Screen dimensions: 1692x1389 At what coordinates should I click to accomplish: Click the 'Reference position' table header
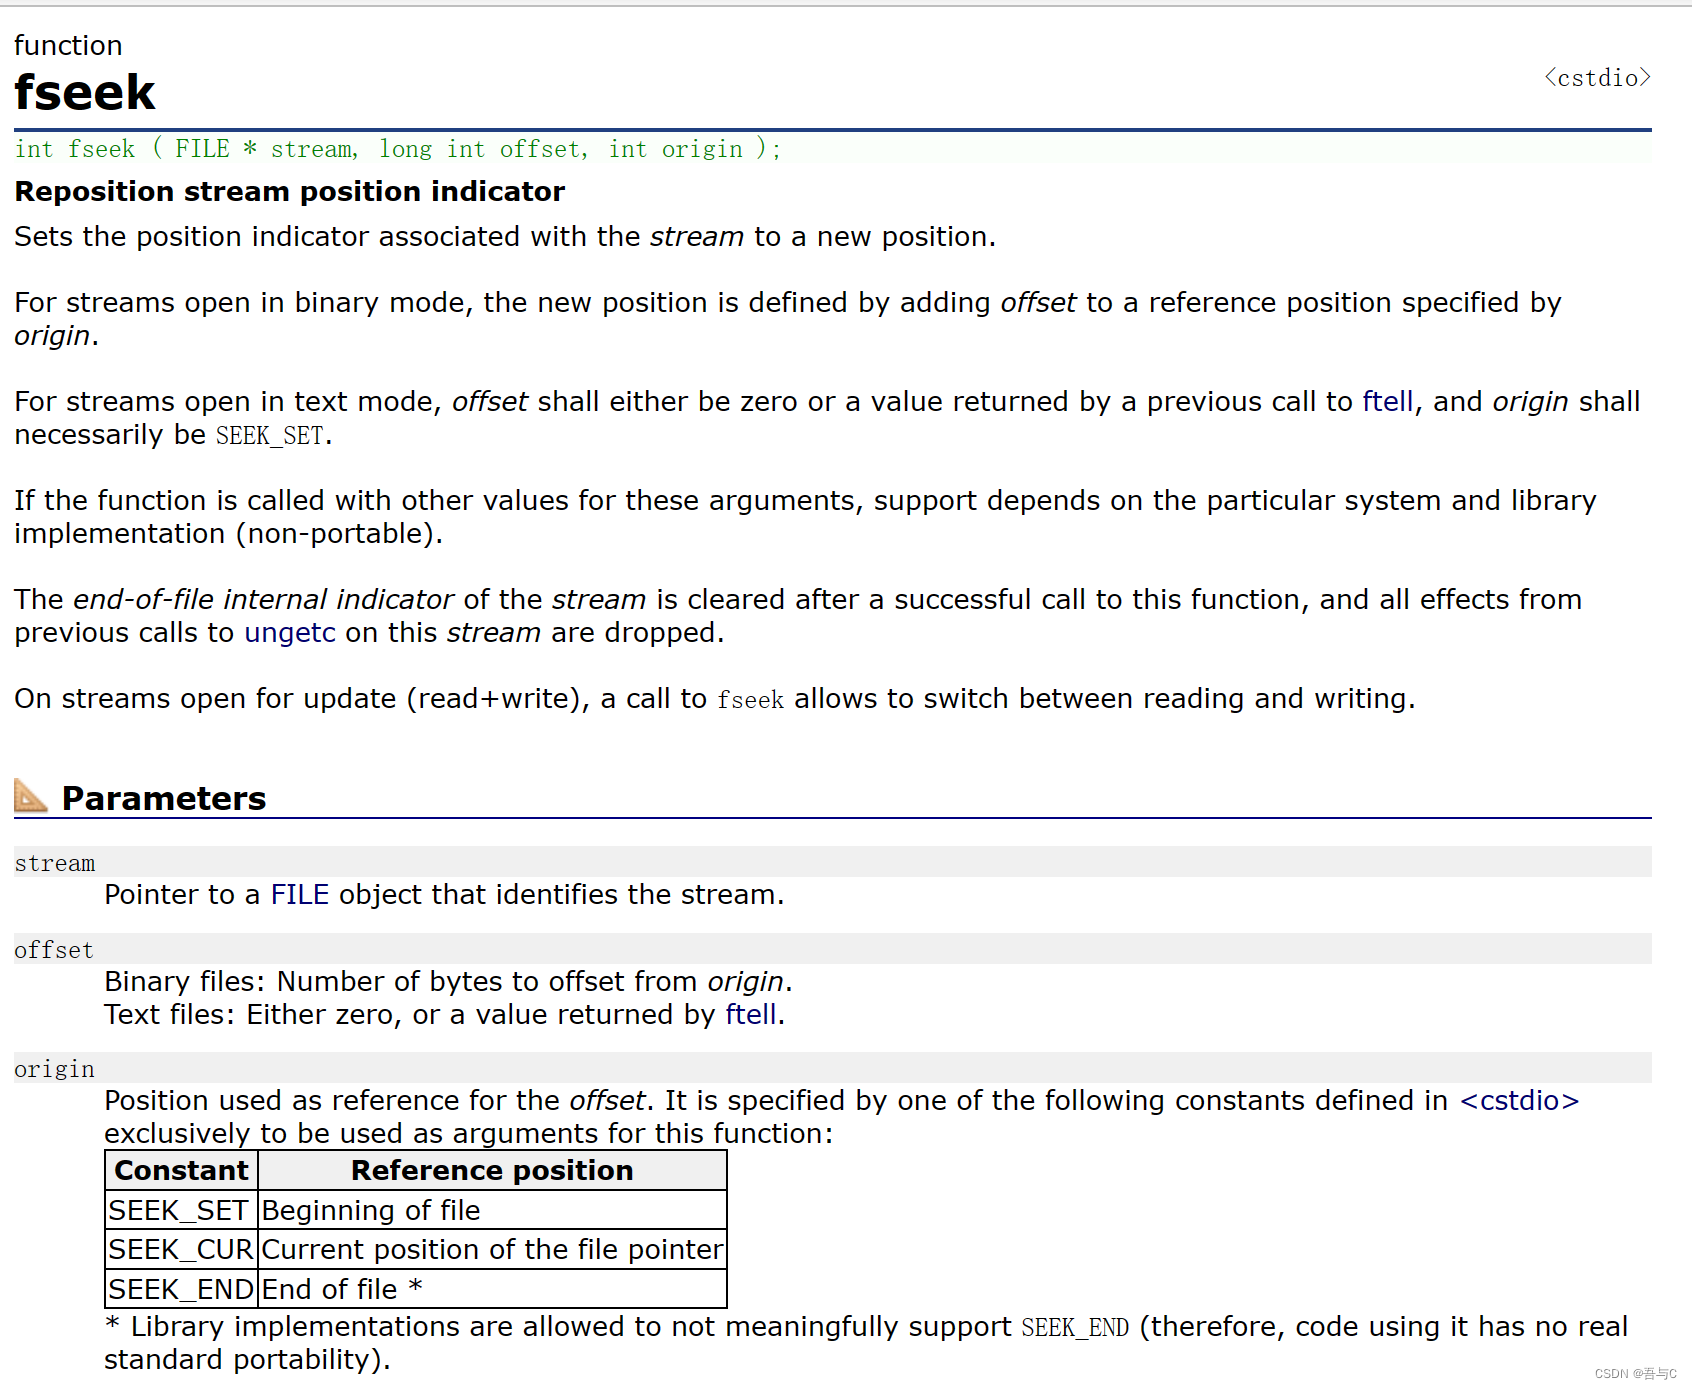pyautogui.click(x=492, y=1170)
